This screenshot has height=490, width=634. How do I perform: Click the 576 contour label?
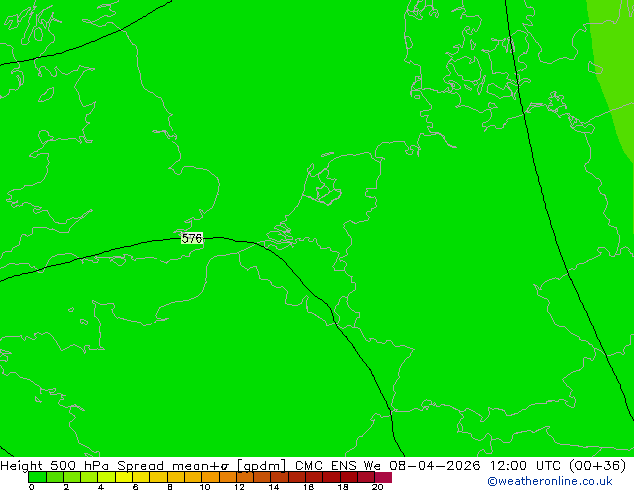pos(192,238)
